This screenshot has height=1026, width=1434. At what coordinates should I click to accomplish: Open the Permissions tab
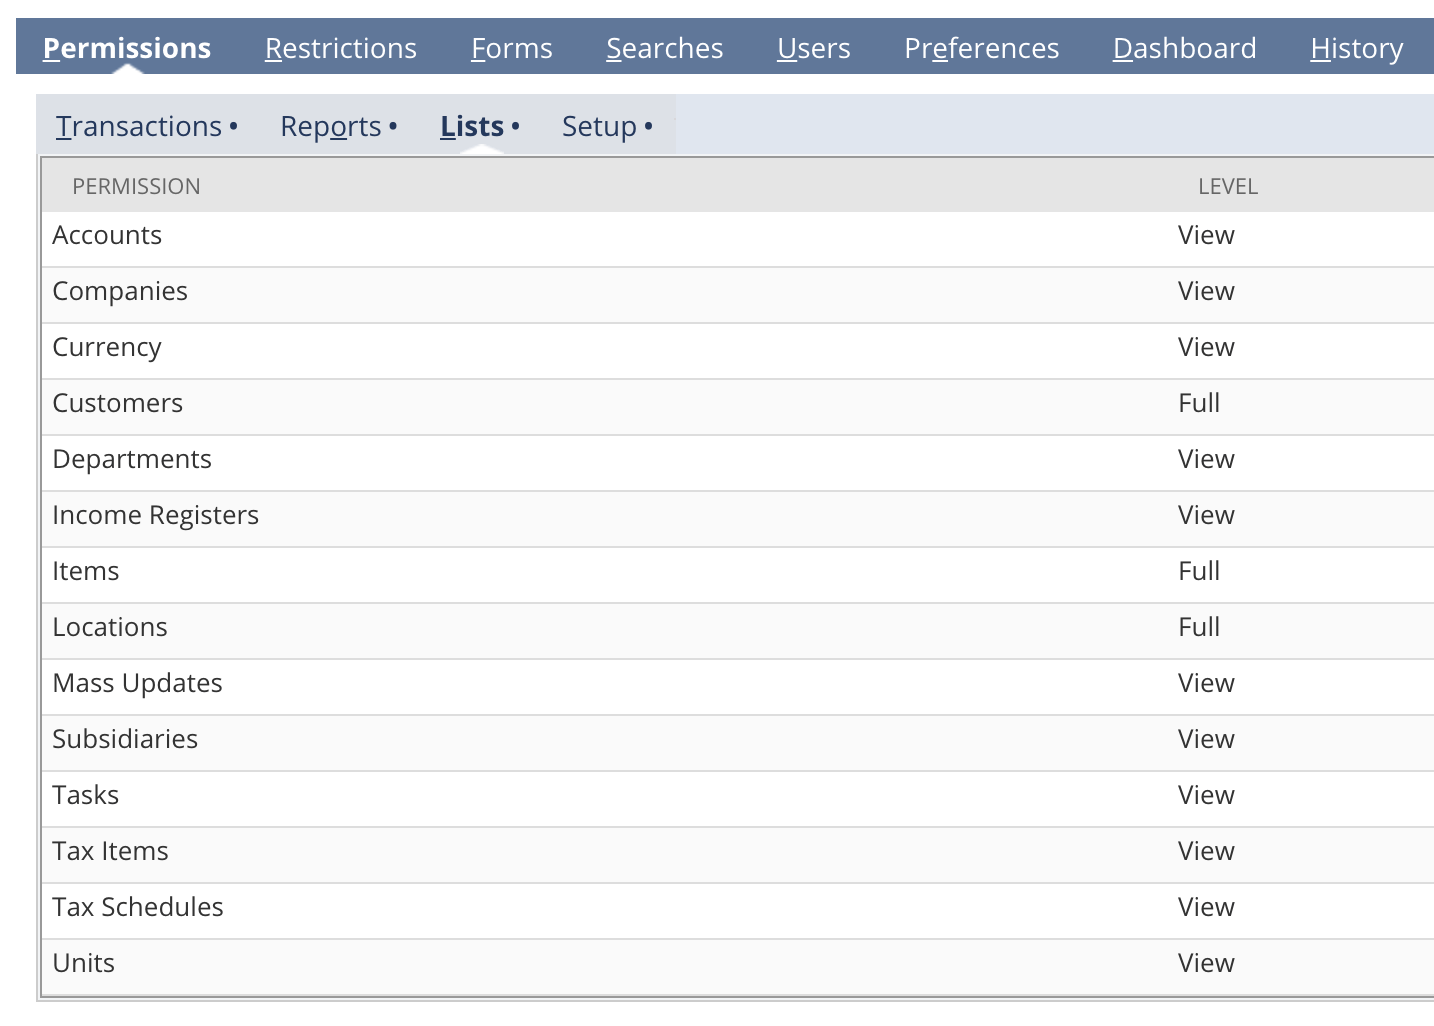[x=127, y=48]
